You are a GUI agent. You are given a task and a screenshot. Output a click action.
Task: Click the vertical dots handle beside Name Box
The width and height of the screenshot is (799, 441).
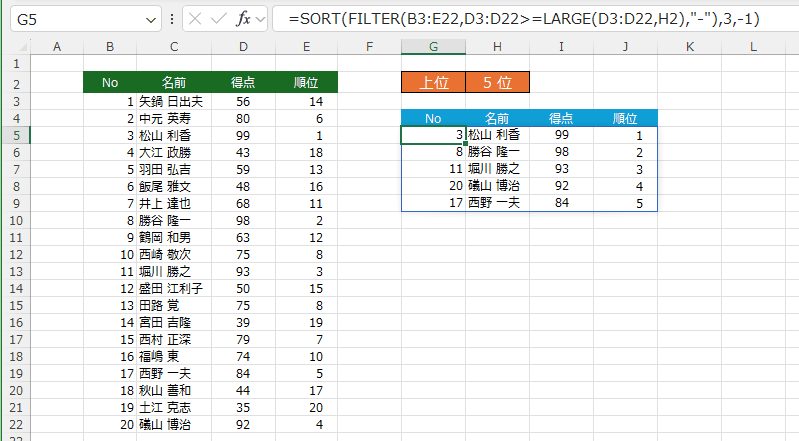point(171,19)
